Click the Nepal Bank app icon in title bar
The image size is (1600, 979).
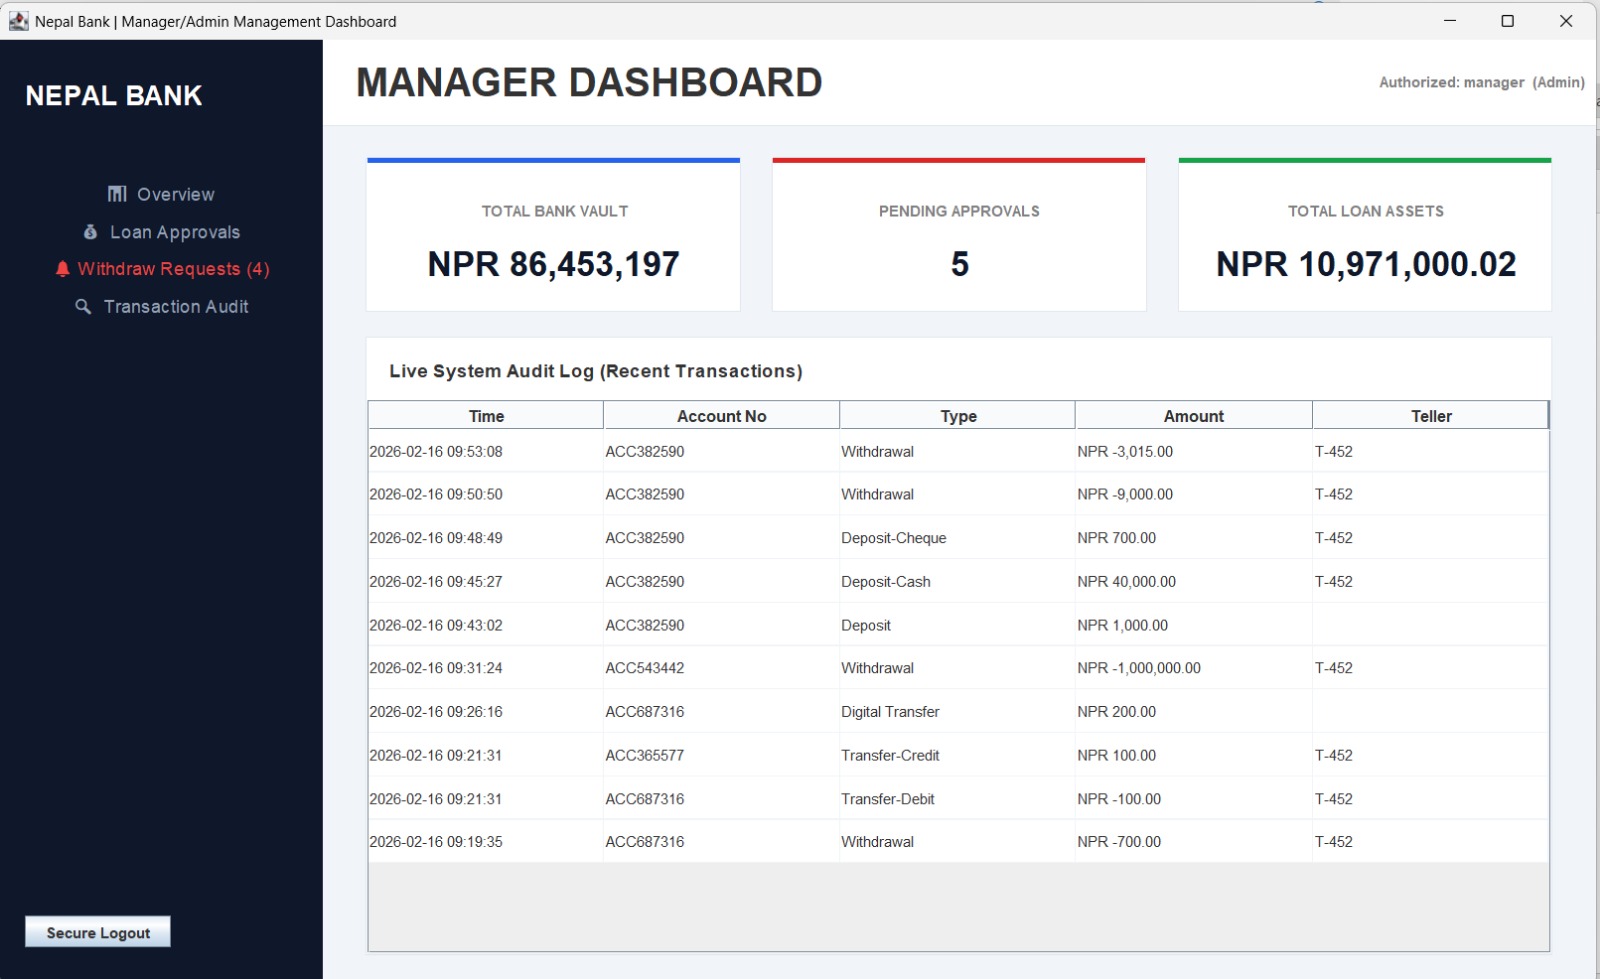click(18, 21)
